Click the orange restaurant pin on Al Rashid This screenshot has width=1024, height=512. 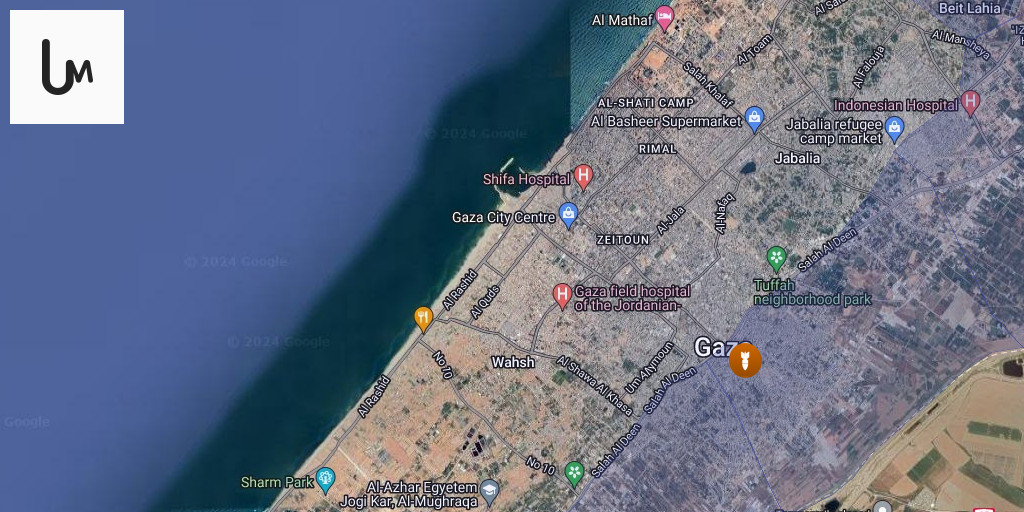tap(423, 319)
